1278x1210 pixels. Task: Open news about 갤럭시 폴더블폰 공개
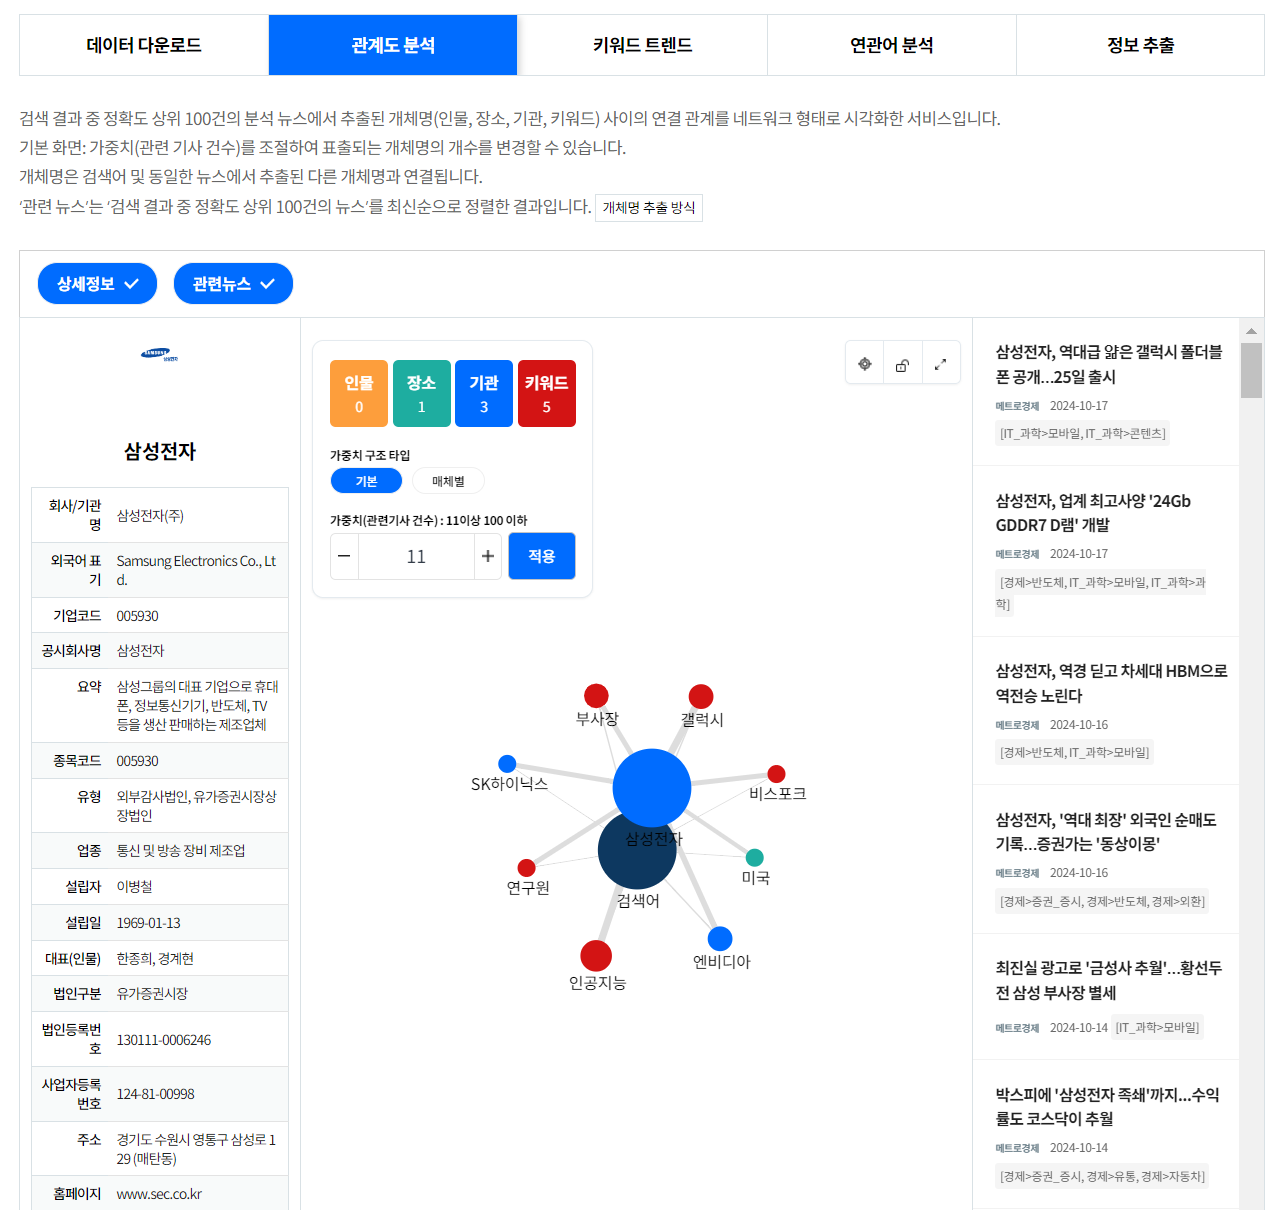click(1109, 364)
